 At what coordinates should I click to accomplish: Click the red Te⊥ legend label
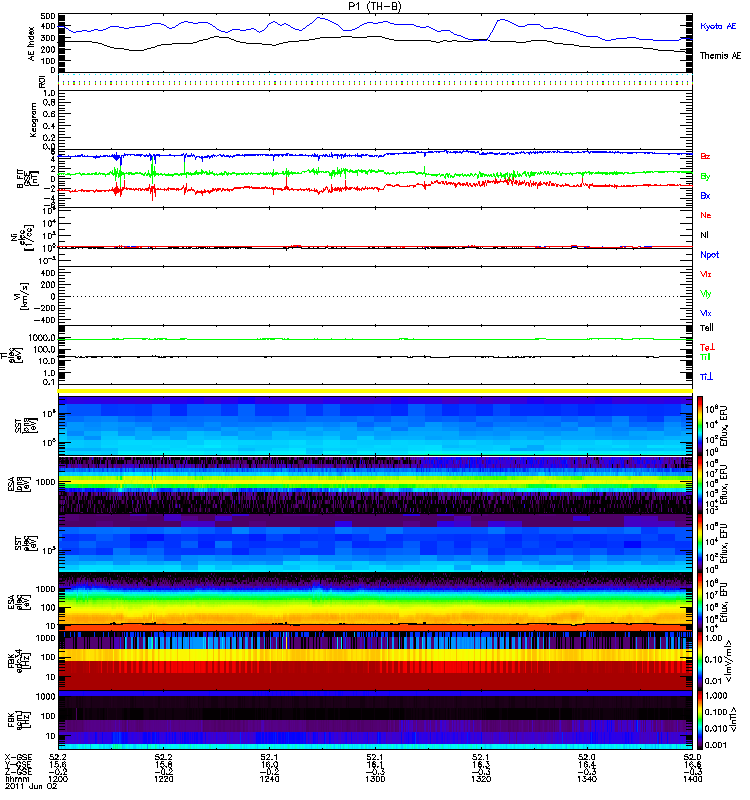click(707, 347)
